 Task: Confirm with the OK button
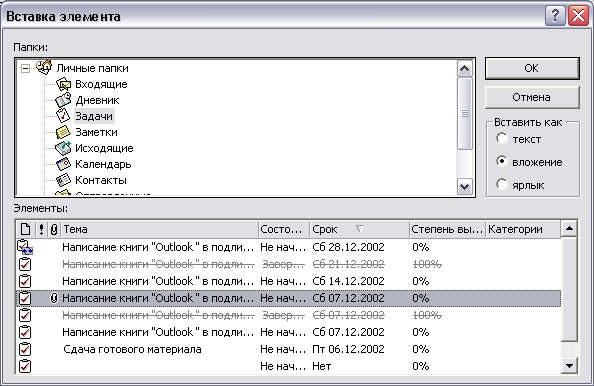(532, 68)
